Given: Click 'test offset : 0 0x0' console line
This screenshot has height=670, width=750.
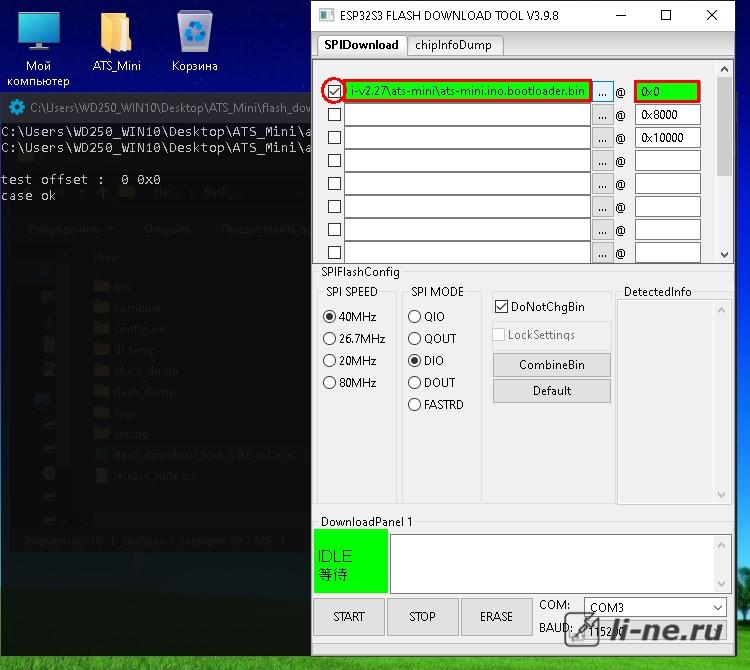Looking at the screenshot, I should 80,179.
